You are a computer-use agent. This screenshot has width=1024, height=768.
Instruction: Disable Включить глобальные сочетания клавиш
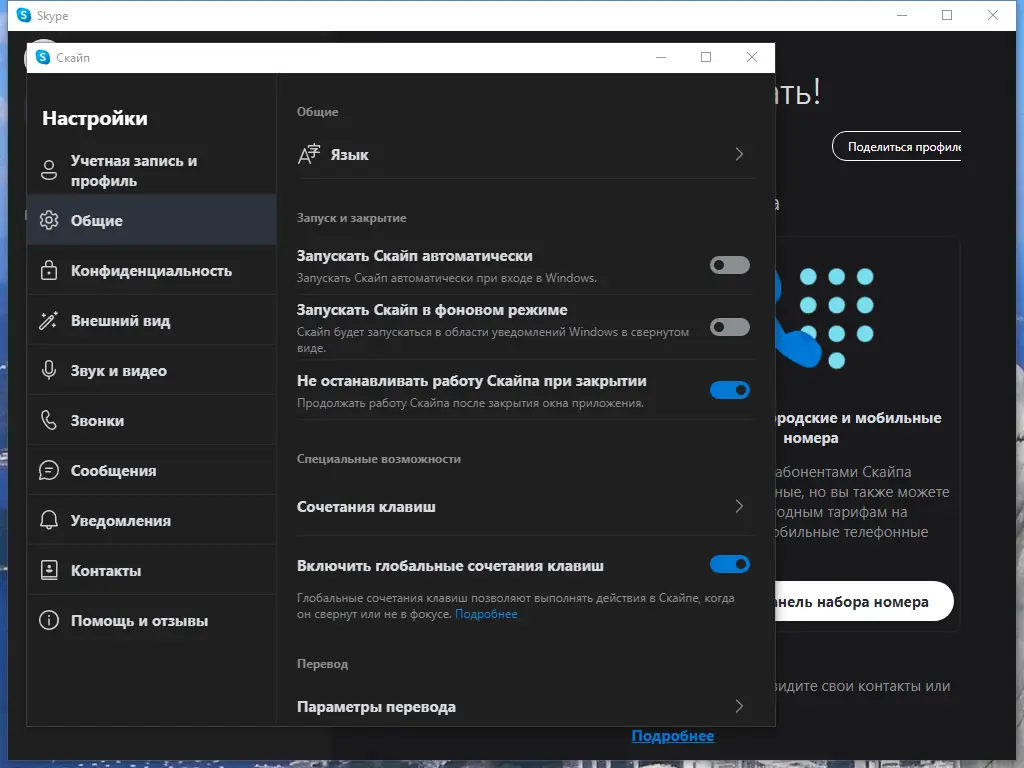coord(730,564)
